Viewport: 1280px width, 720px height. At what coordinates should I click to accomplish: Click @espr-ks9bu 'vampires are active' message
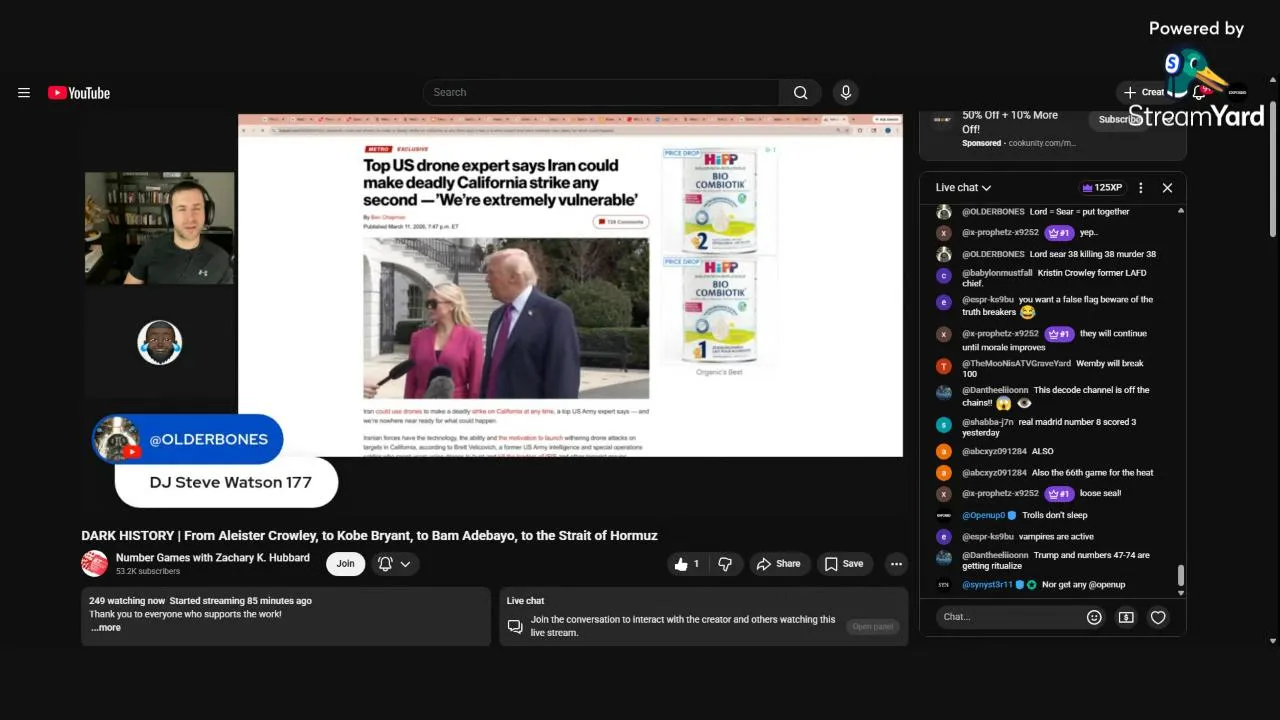pos(1028,537)
